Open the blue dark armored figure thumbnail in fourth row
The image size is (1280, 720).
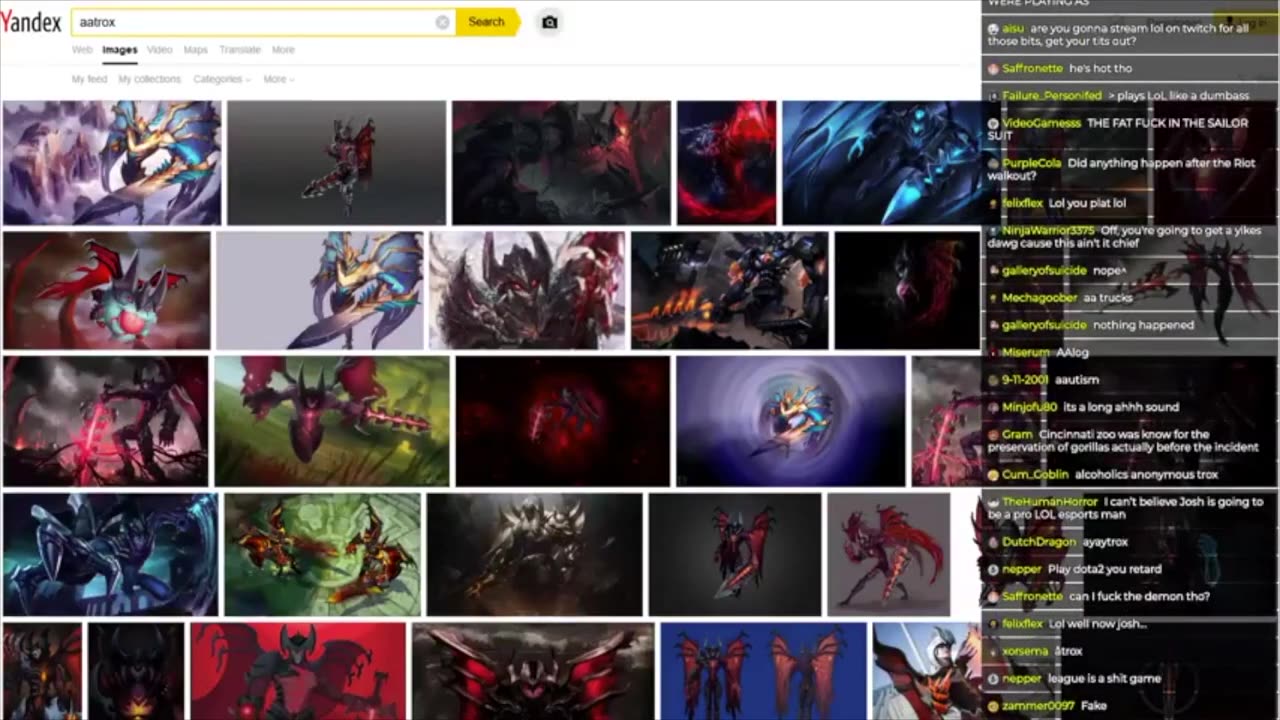pos(110,554)
